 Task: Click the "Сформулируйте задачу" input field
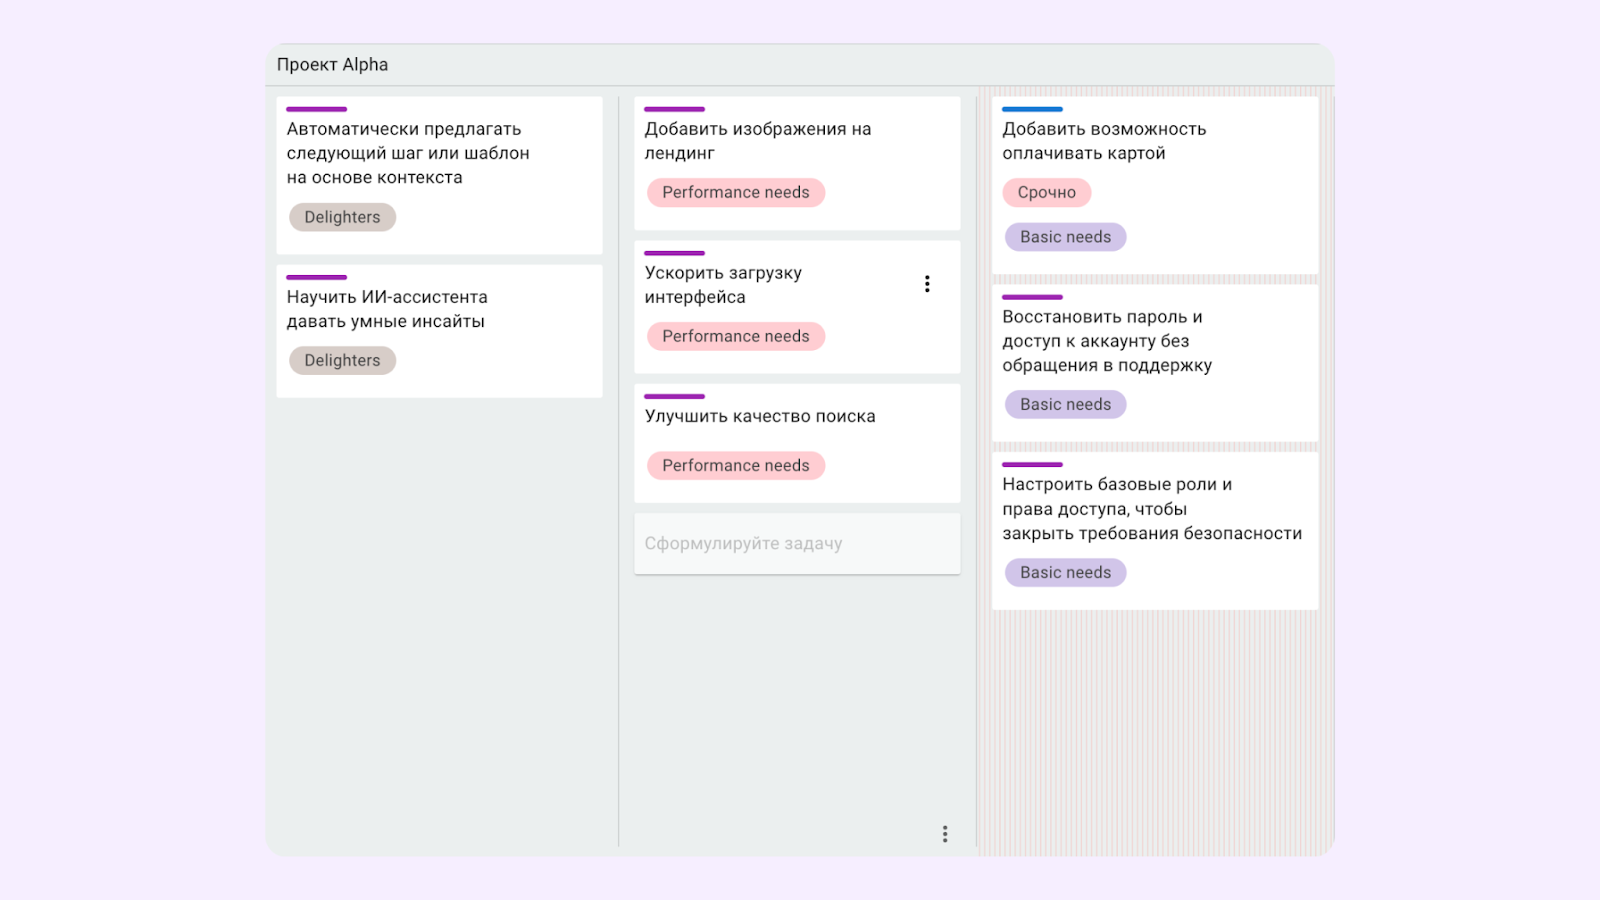pos(796,544)
